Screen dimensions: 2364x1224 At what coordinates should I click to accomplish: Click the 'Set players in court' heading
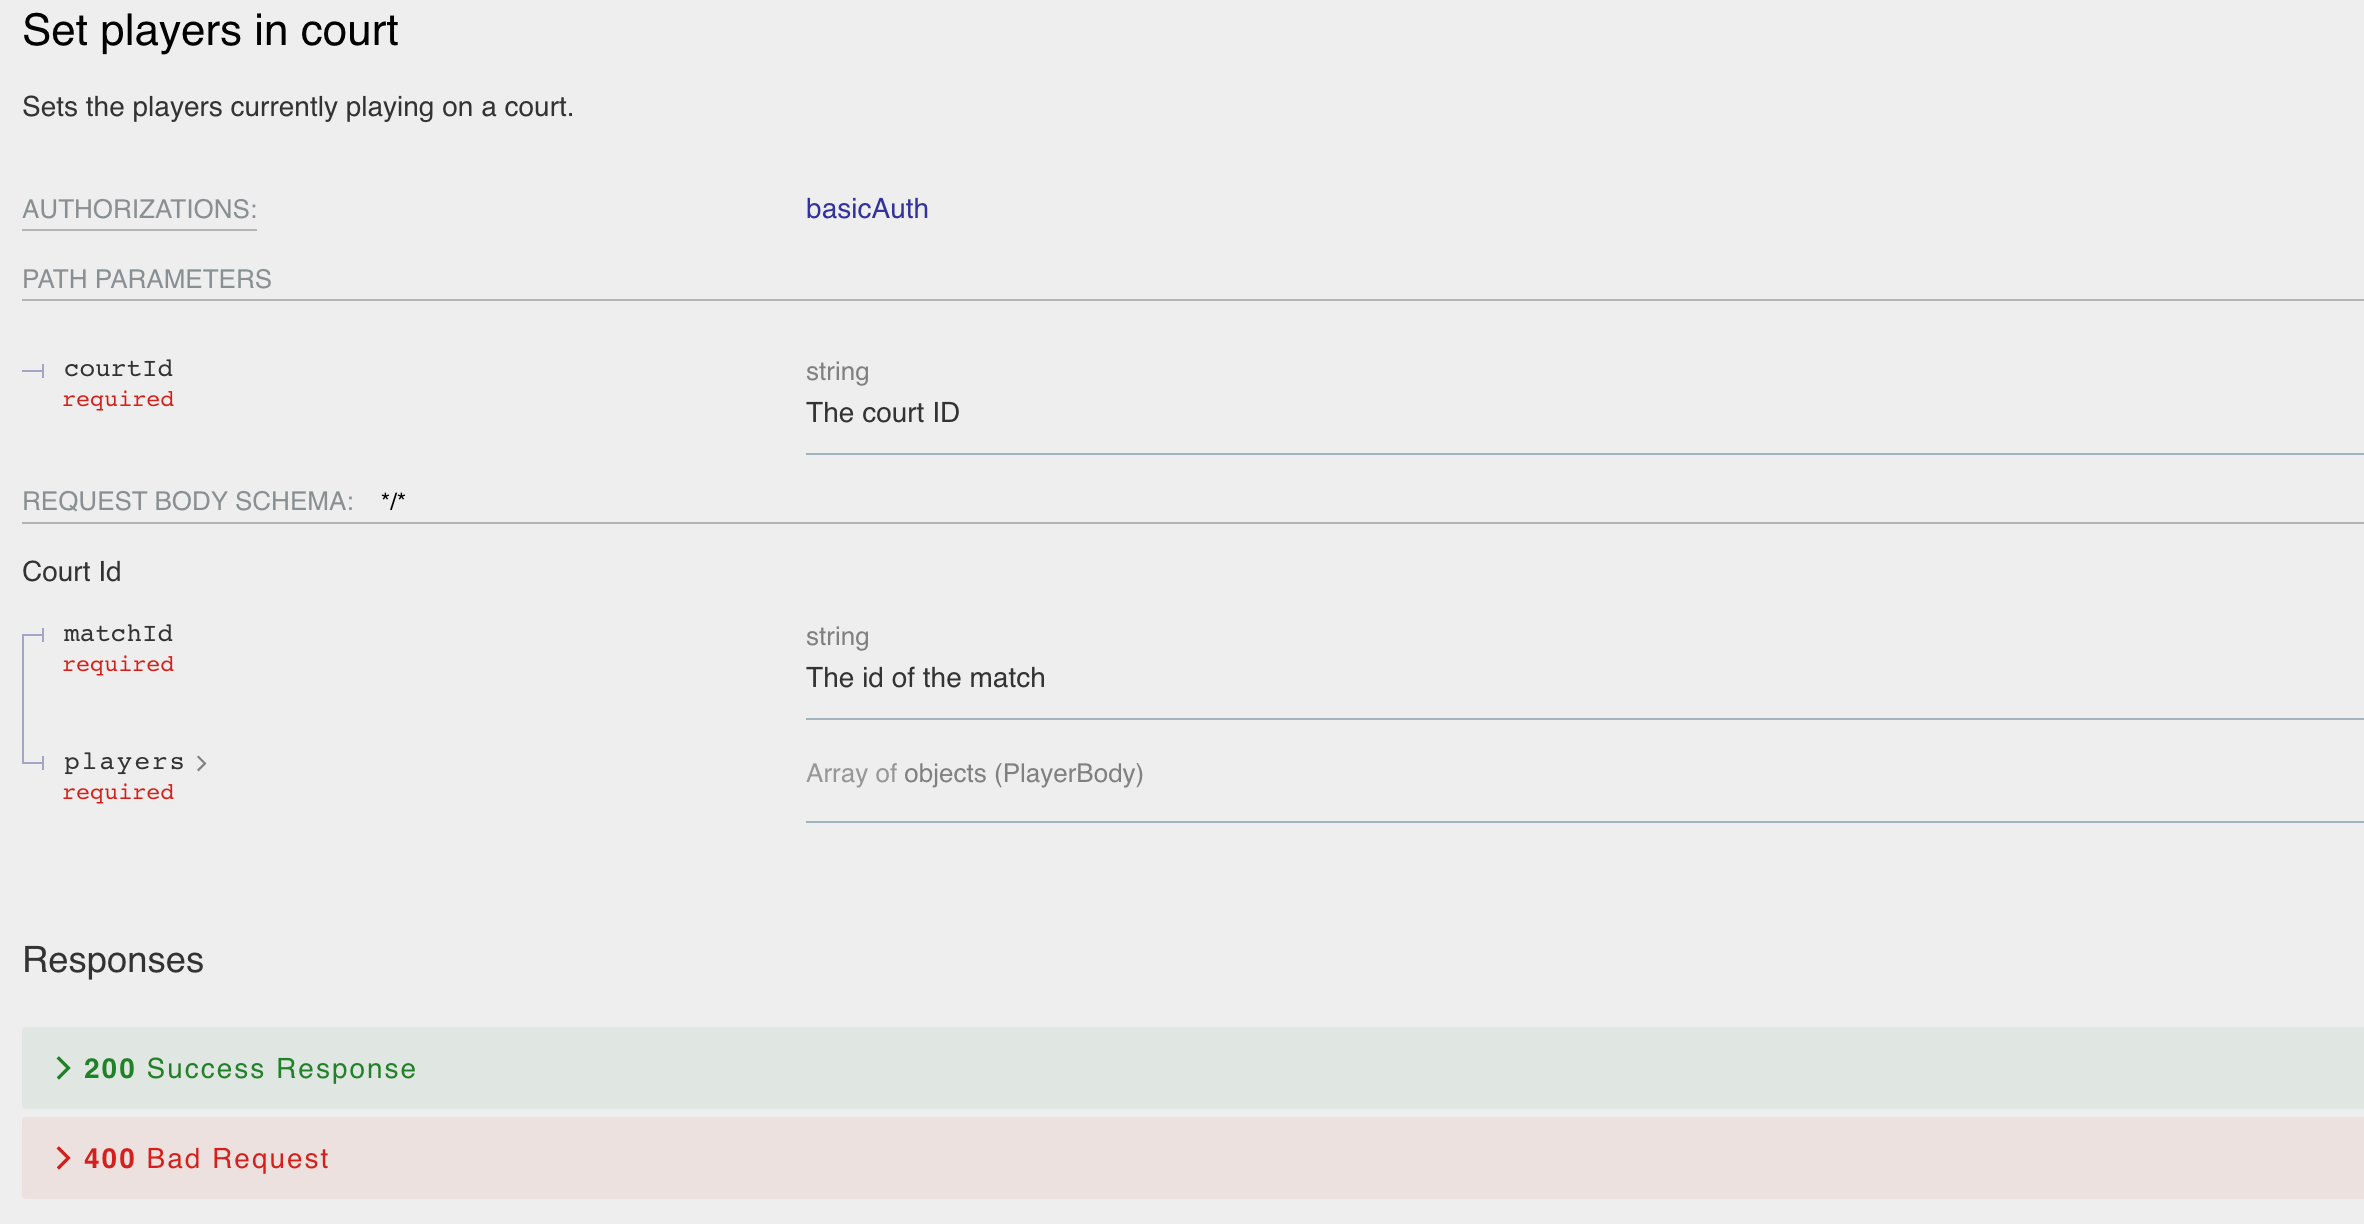click(210, 31)
